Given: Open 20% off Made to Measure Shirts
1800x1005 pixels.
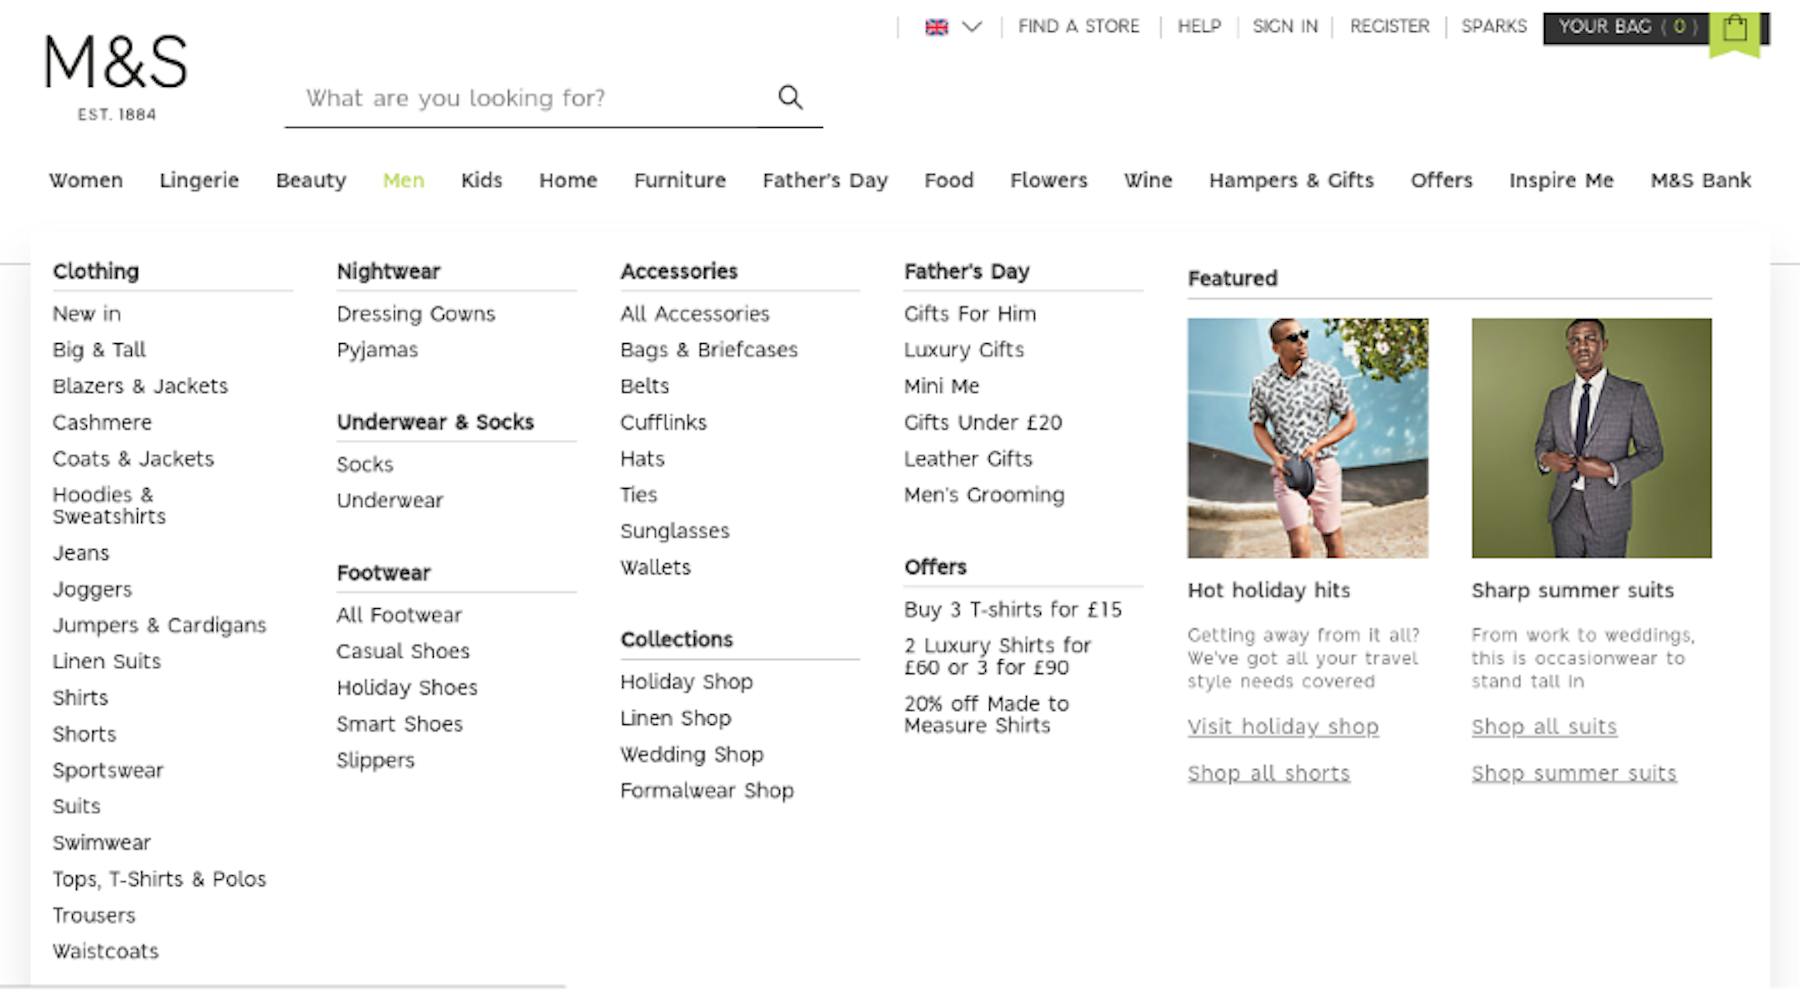Looking at the screenshot, I should pyautogui.click(x=986, y=715).
